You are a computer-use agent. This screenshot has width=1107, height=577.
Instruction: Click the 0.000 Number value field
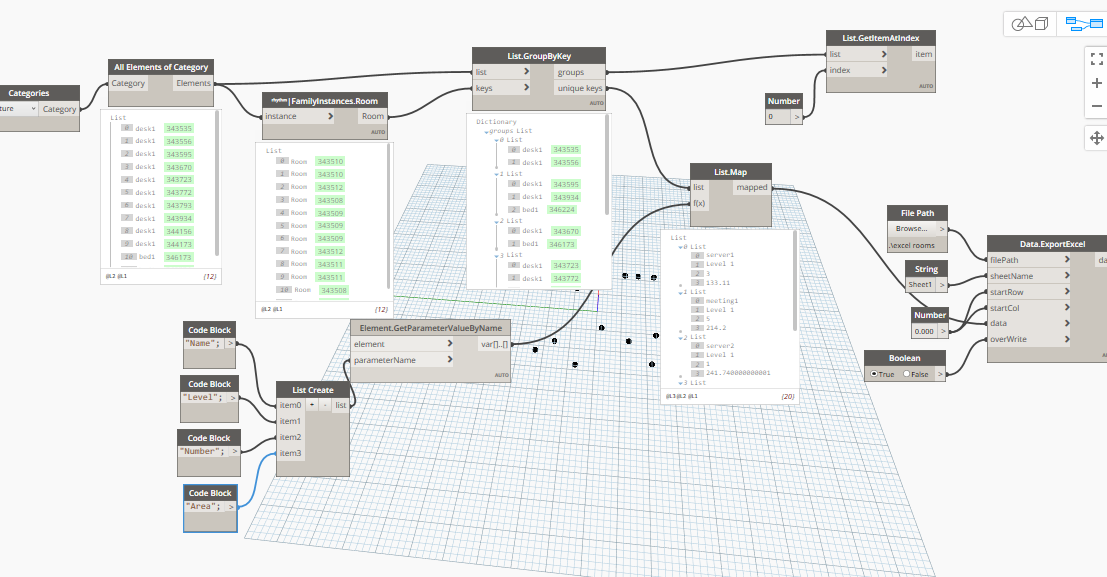924,331
